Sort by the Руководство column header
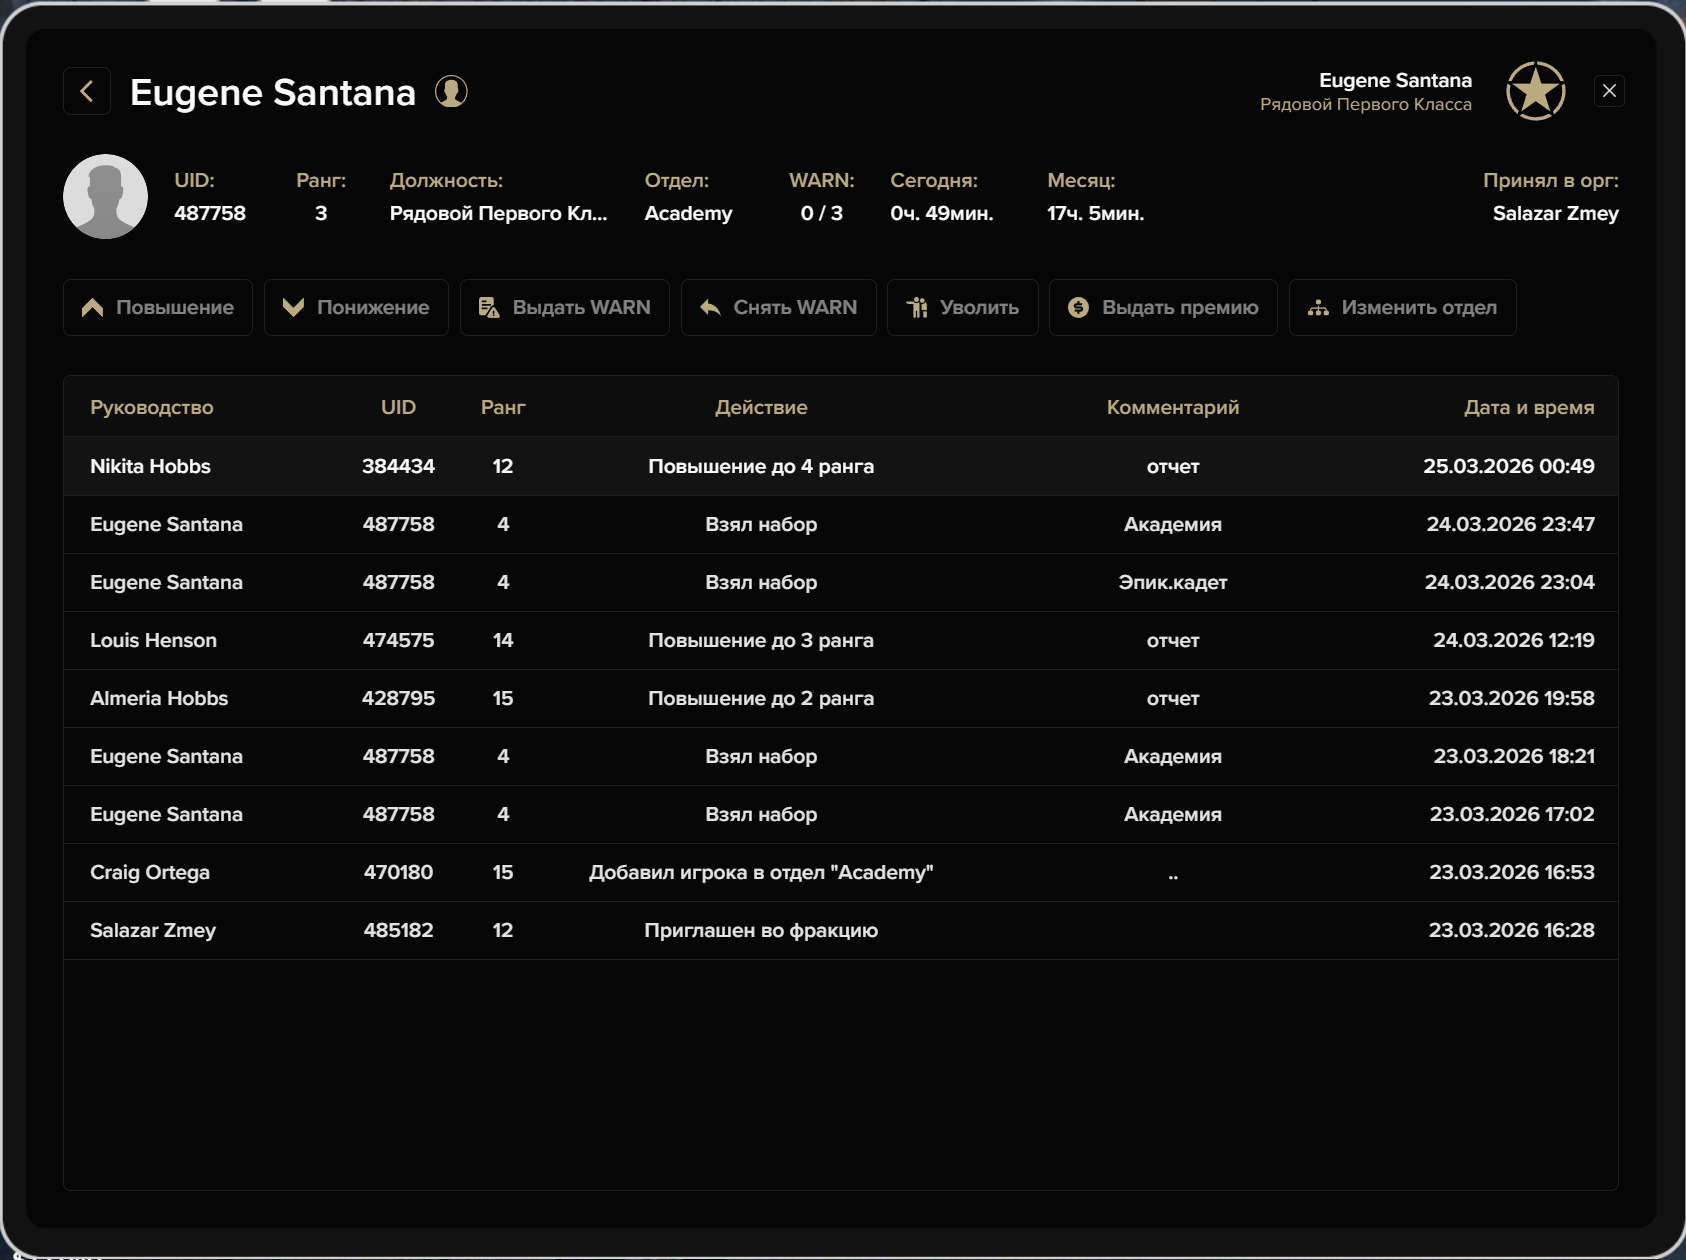Screen dimensions: 1686x1260 [151, 407]
